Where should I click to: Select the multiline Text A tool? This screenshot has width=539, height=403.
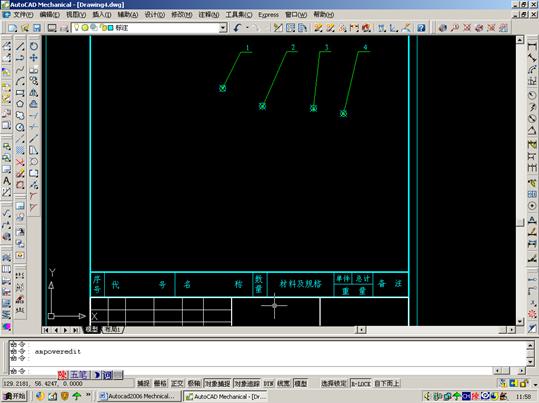point(7,181)
